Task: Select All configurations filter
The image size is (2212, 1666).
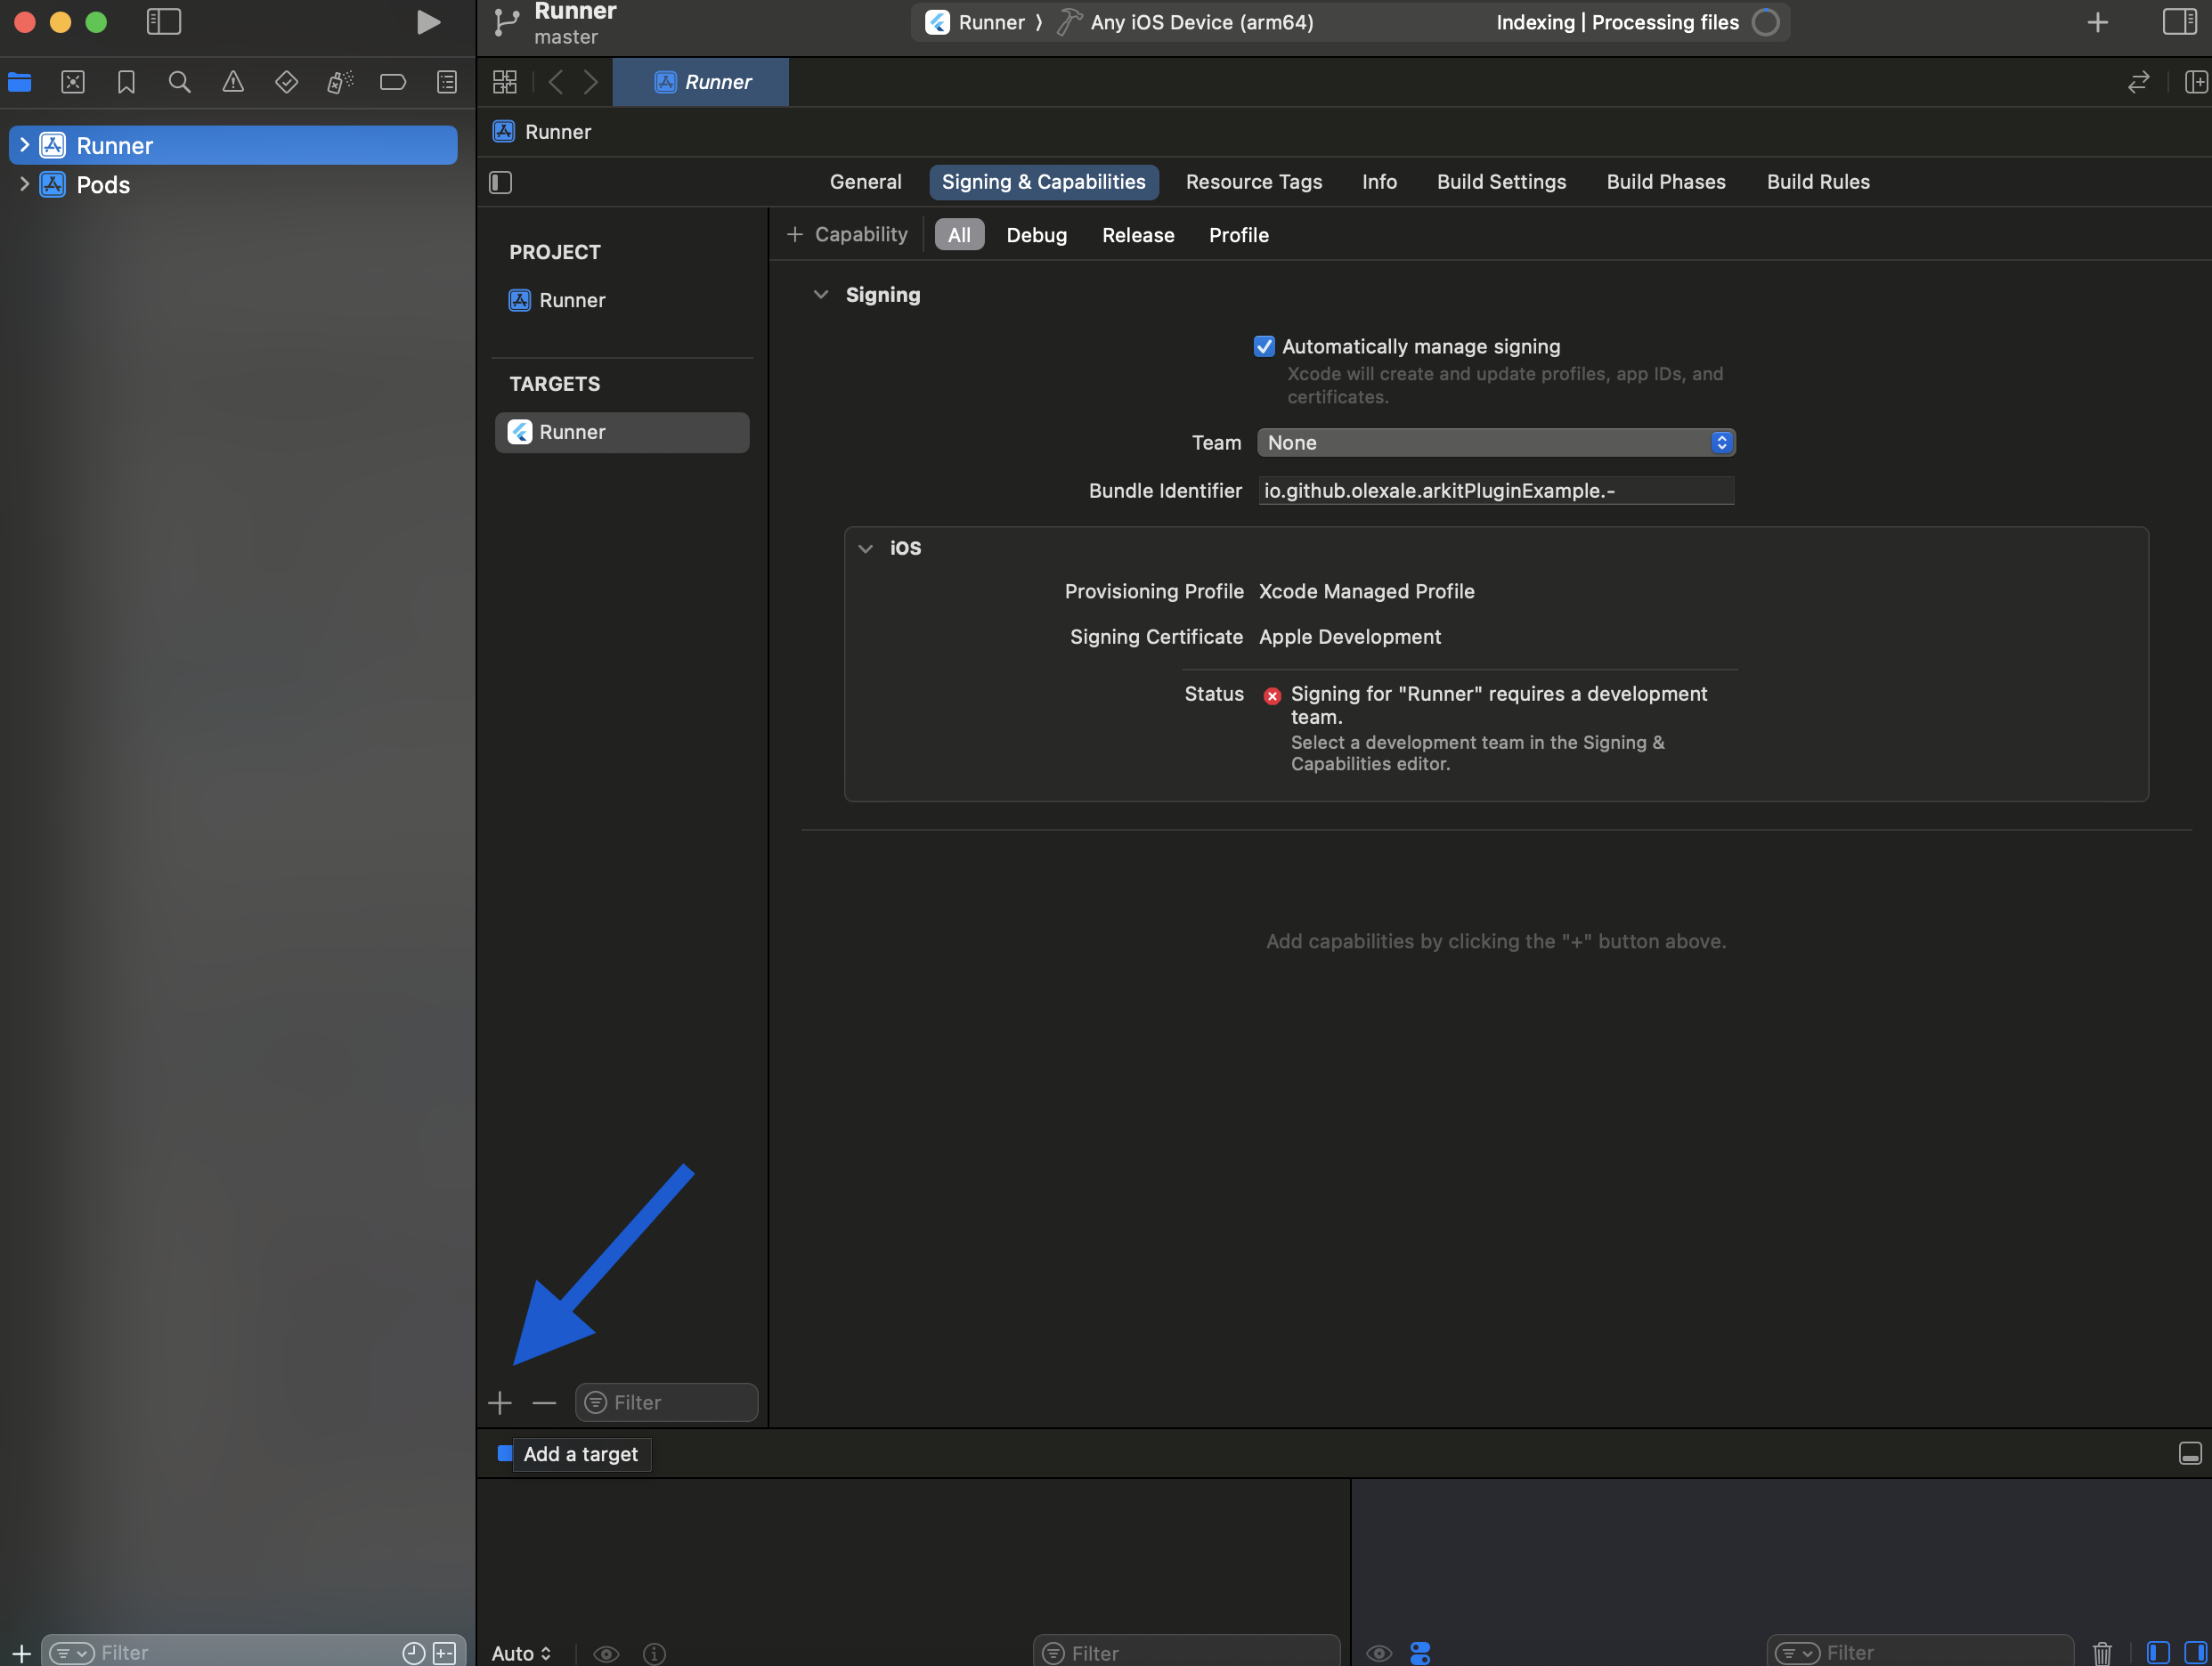Action: coord(959,235)
